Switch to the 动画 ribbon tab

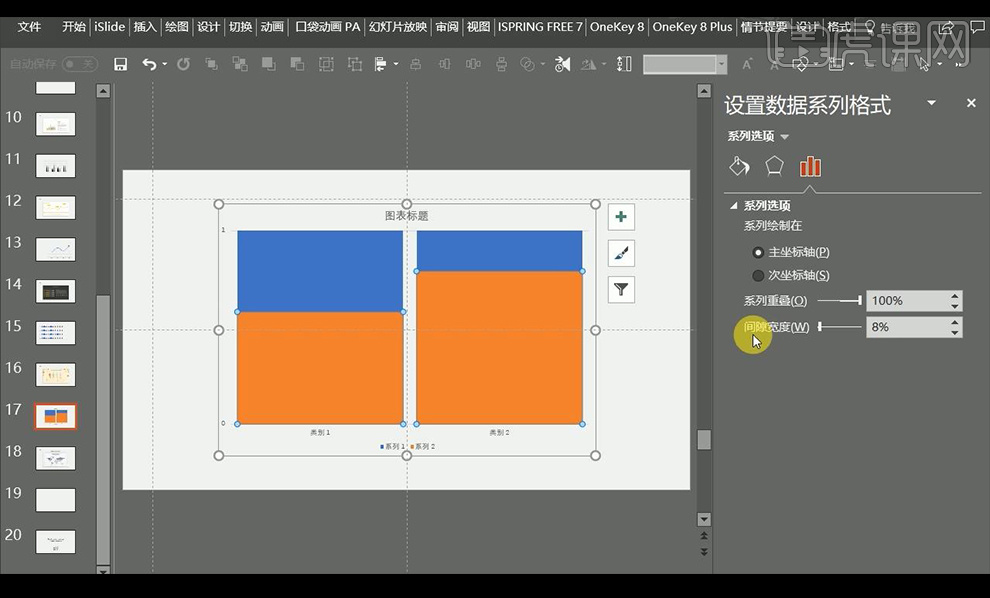coord(272,27)
